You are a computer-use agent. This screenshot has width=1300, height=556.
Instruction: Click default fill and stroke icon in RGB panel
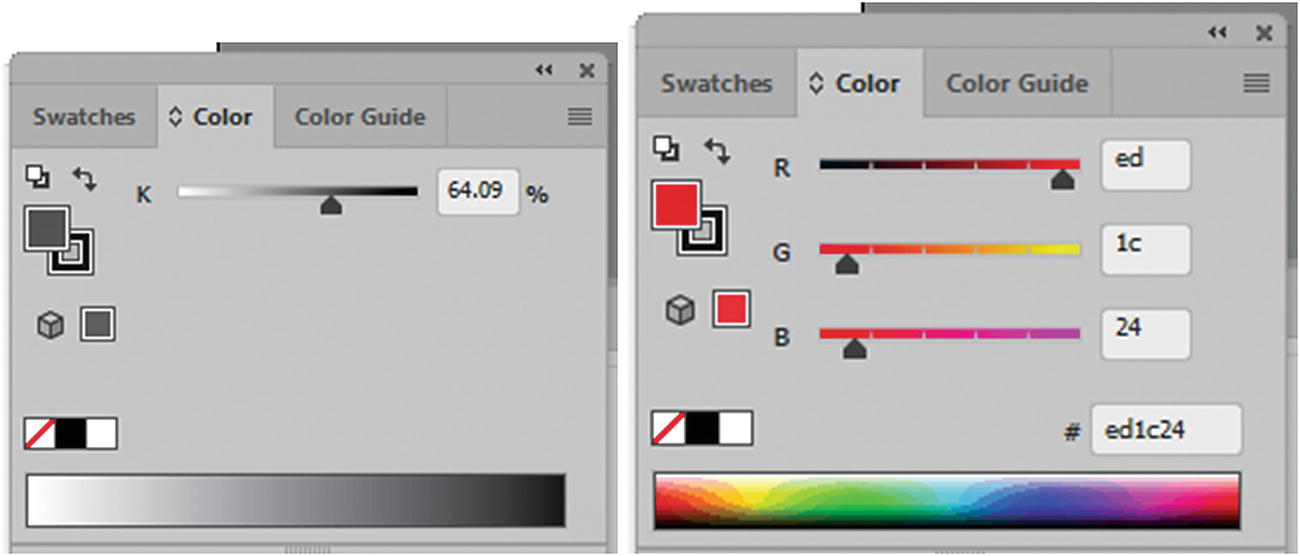(666, 148)
